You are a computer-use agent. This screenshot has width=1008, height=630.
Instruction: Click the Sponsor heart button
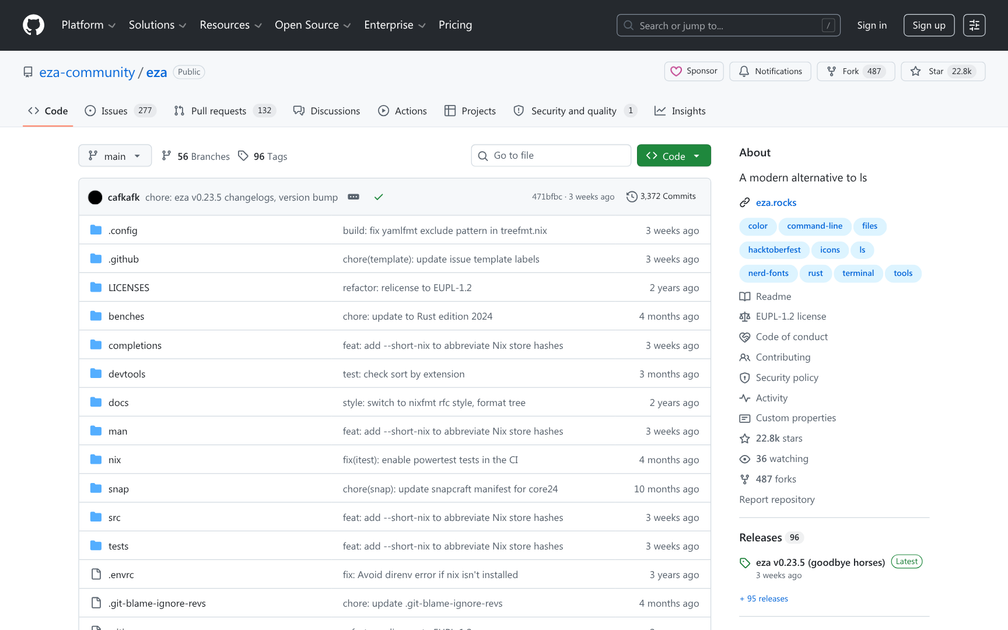[x=694, y=71]
